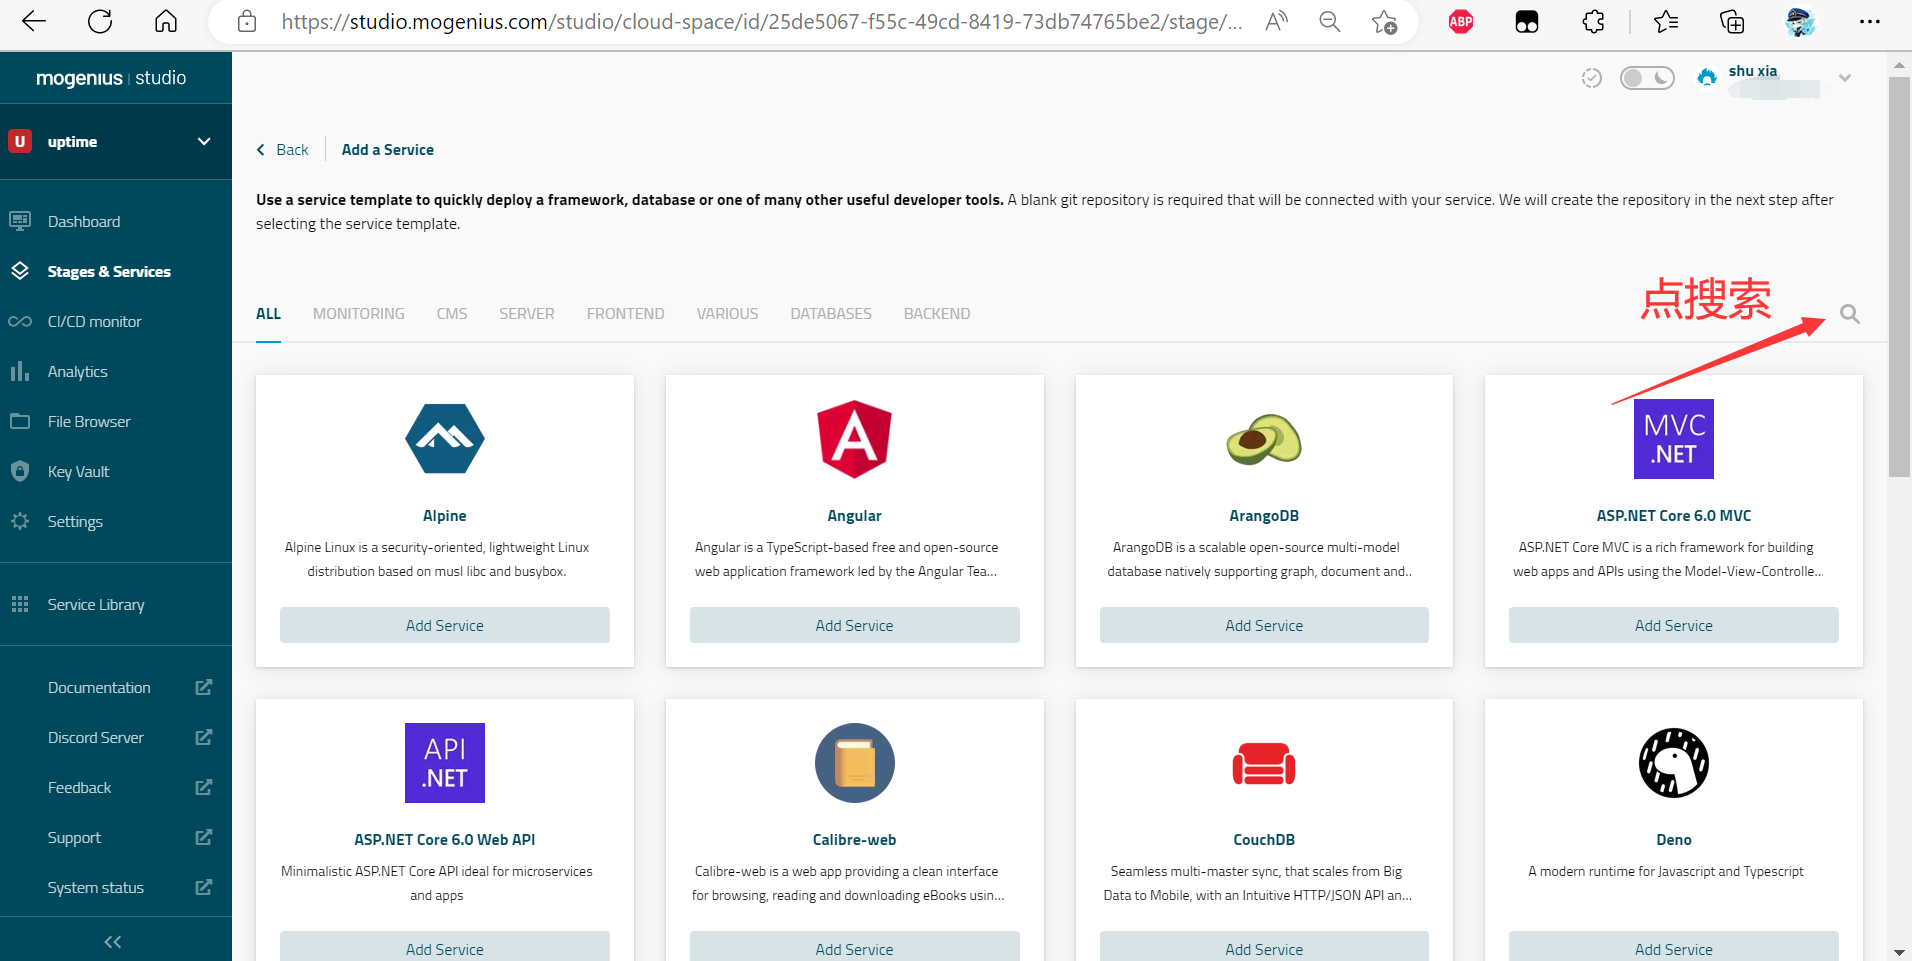
Task: Collapse the sidebar with double chevron
Action: coord(113,942)
